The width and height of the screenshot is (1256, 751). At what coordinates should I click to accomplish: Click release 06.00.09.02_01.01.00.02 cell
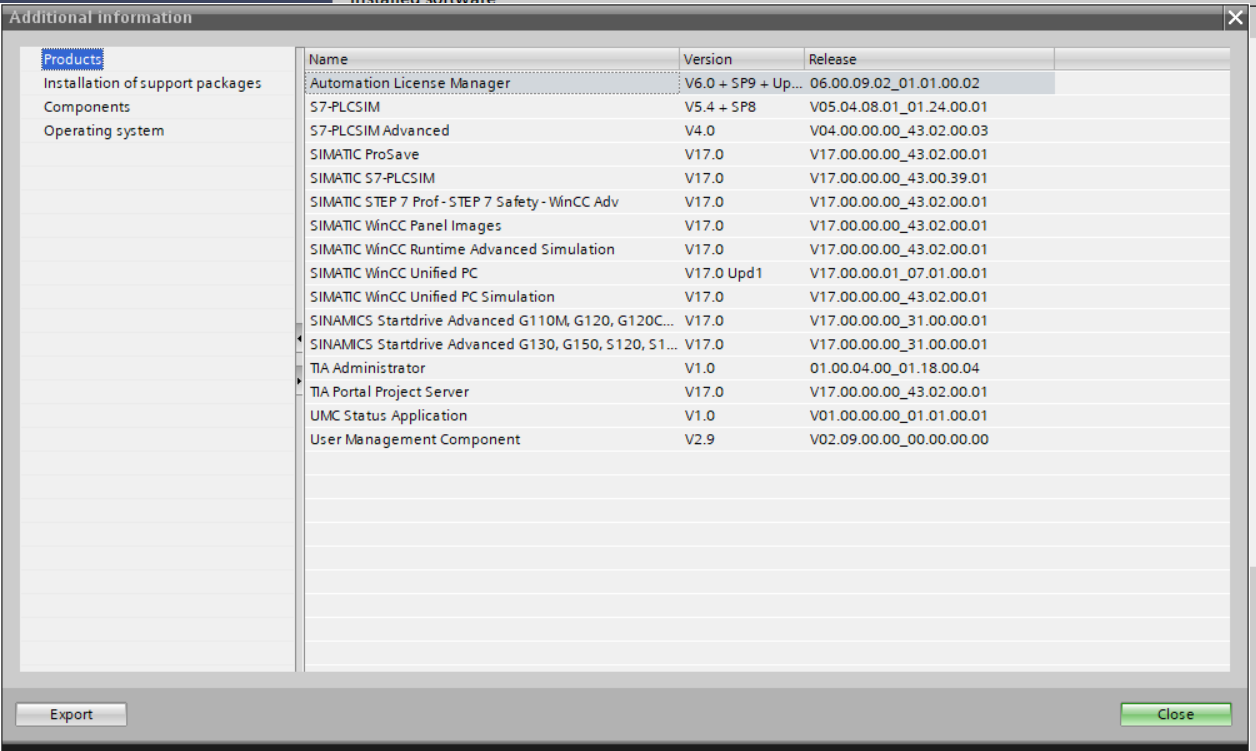pos(930,83)
